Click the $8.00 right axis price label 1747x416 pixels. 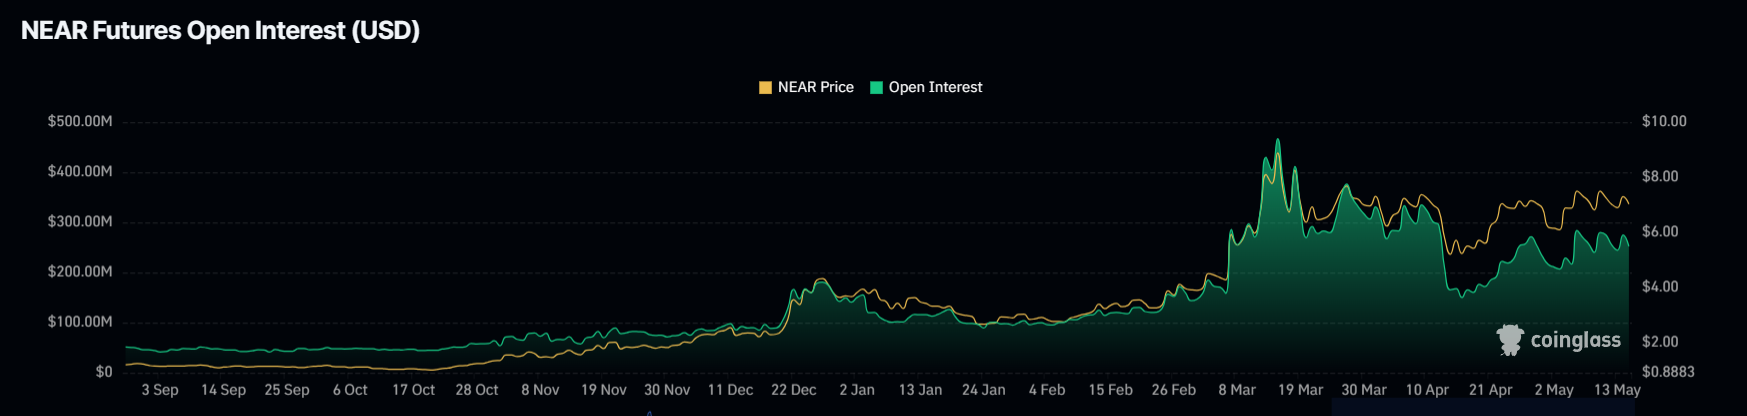[x=1660, y=176]
